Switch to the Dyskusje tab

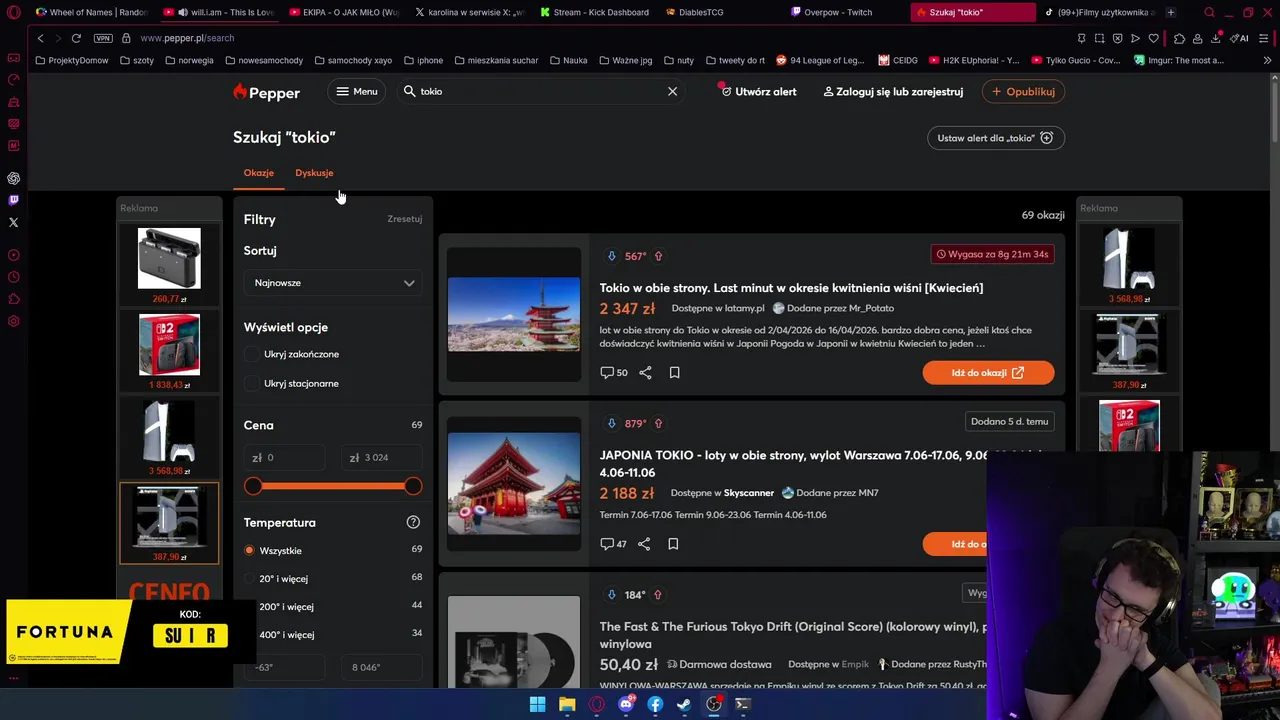pos(314,173)
